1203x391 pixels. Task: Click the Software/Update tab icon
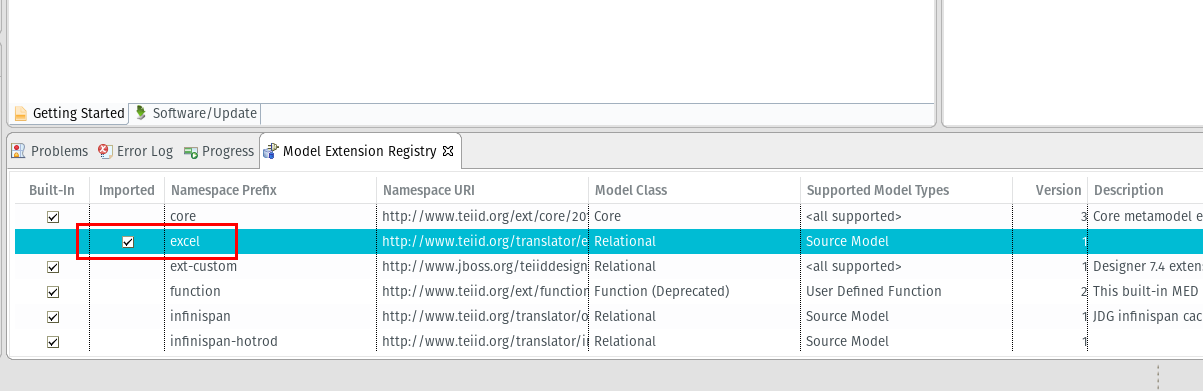141,113
